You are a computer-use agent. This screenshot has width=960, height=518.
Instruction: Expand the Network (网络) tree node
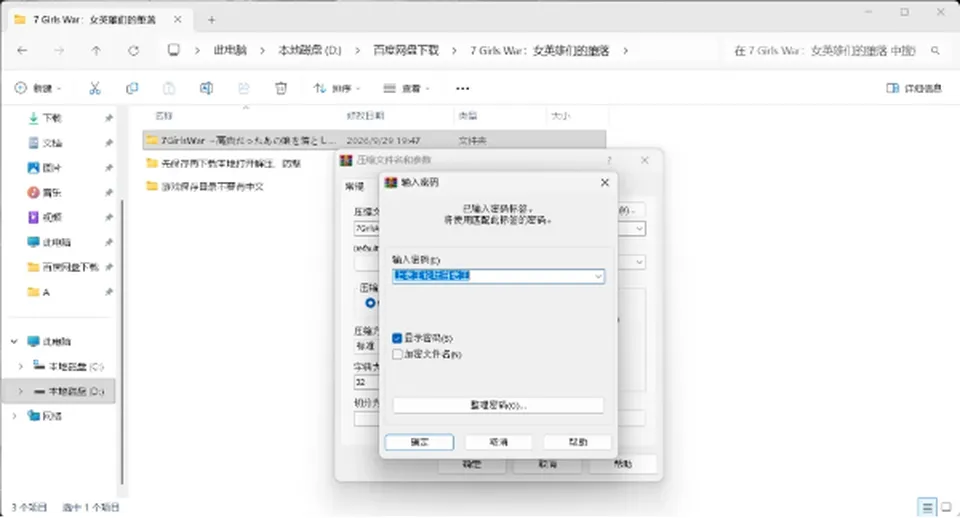[14, 416]
